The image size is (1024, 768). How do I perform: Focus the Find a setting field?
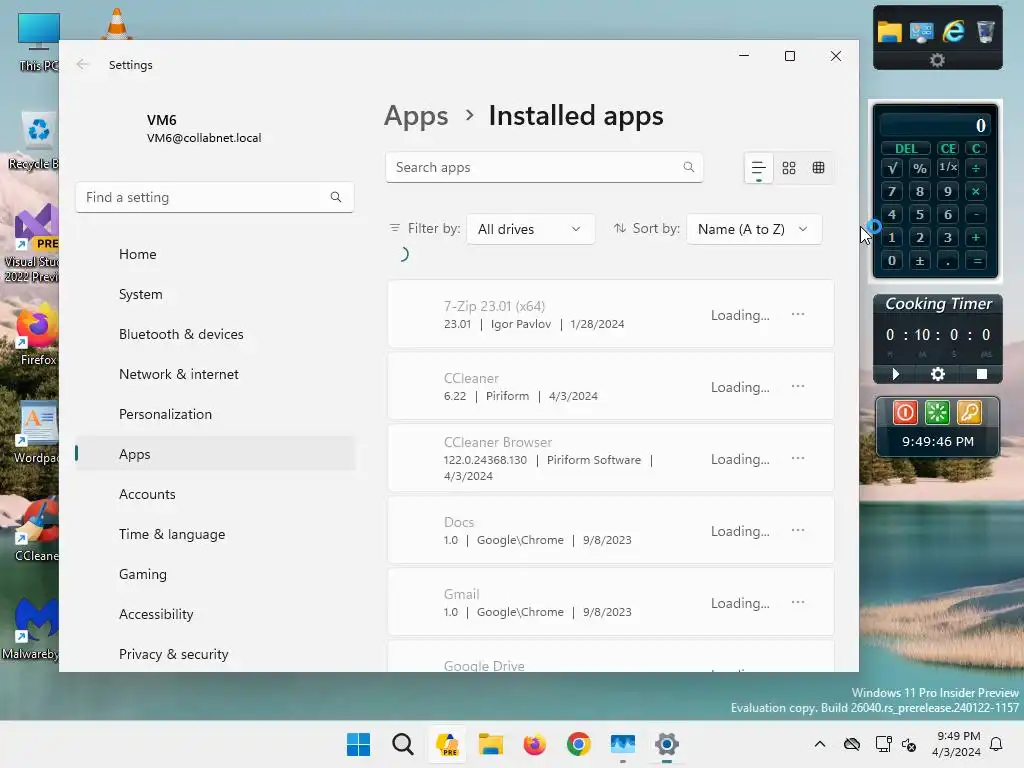(x=214, y=197)
